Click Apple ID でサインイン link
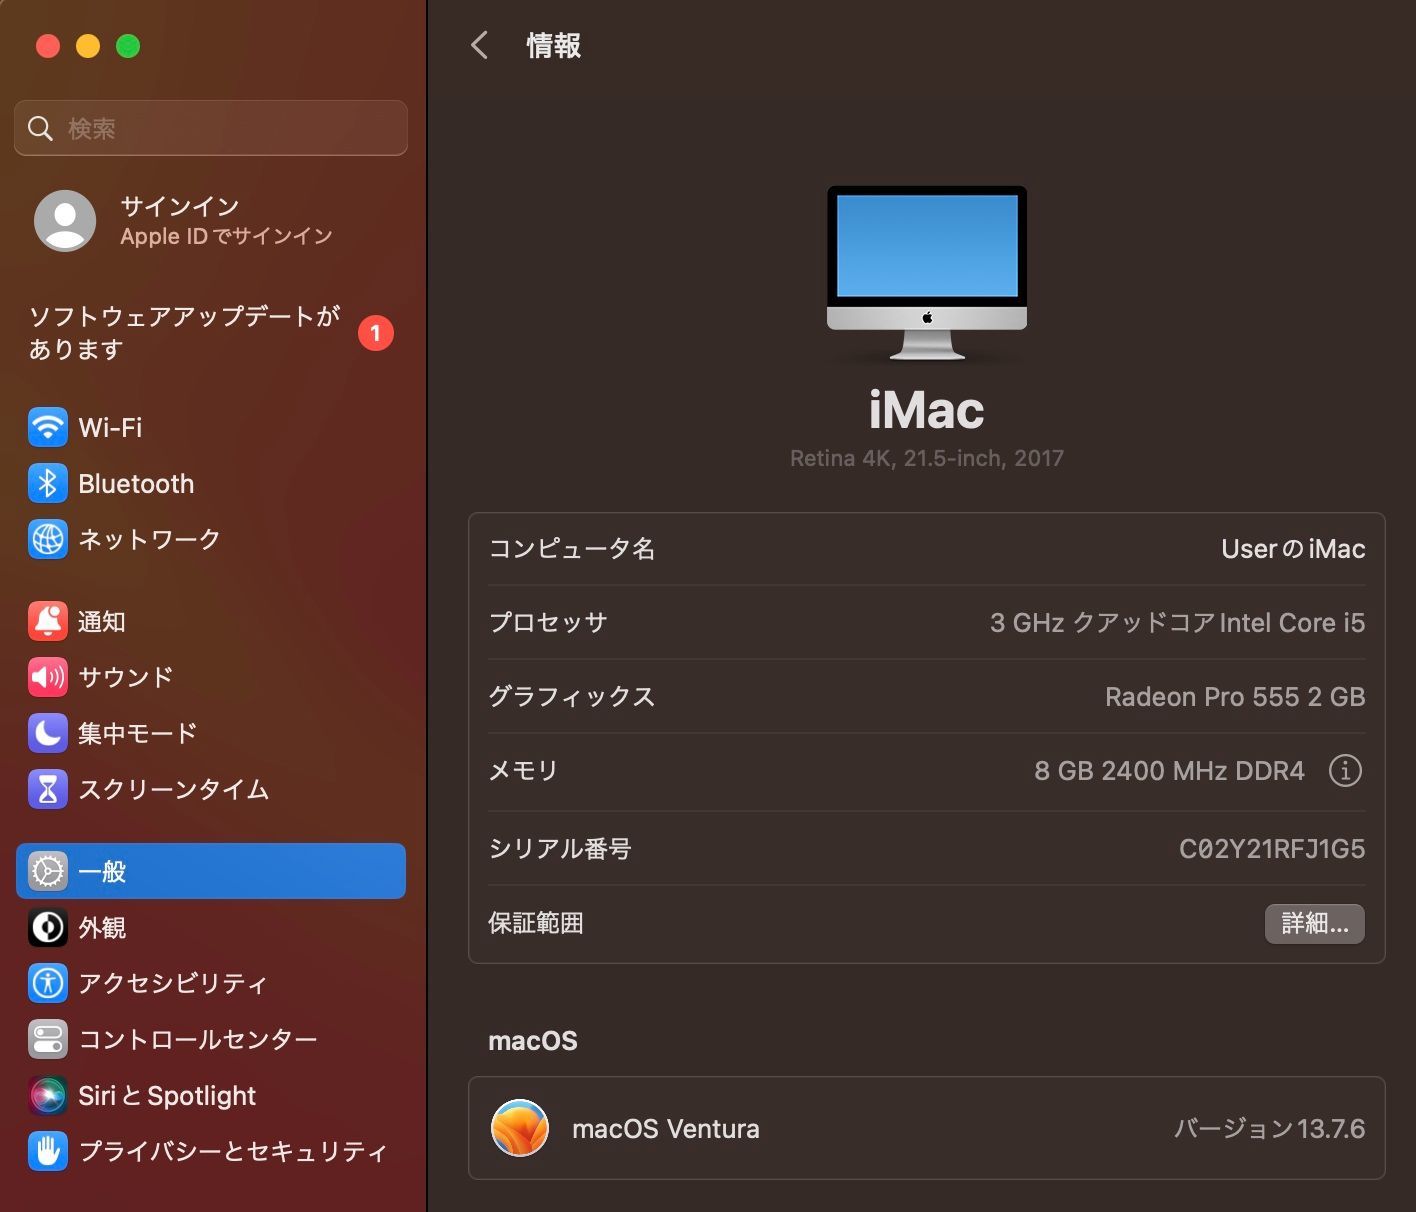Image resolution: width=1416 pixels, height=1212 pixels. pos(226,236)
